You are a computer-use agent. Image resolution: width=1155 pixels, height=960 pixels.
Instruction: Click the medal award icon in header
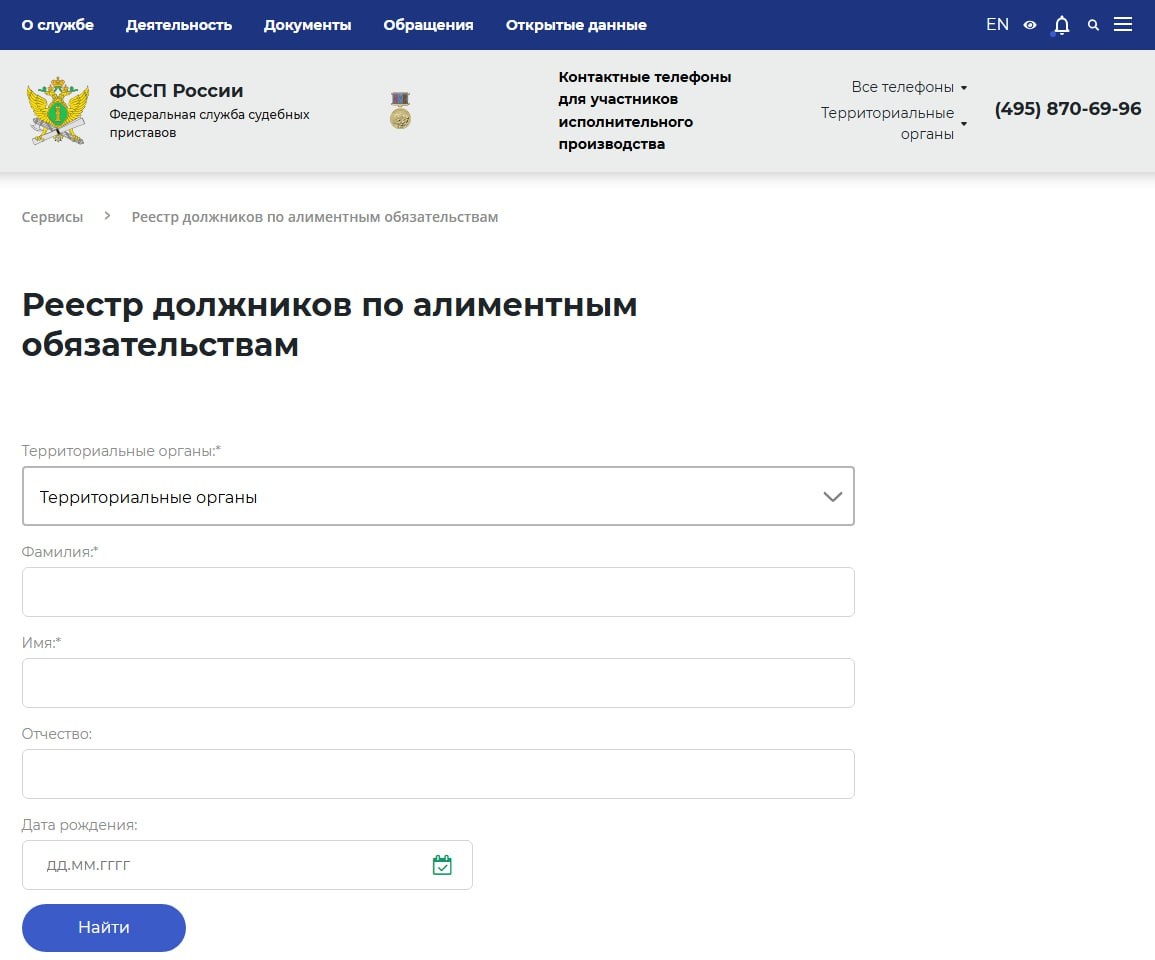(x=400, y=108)
